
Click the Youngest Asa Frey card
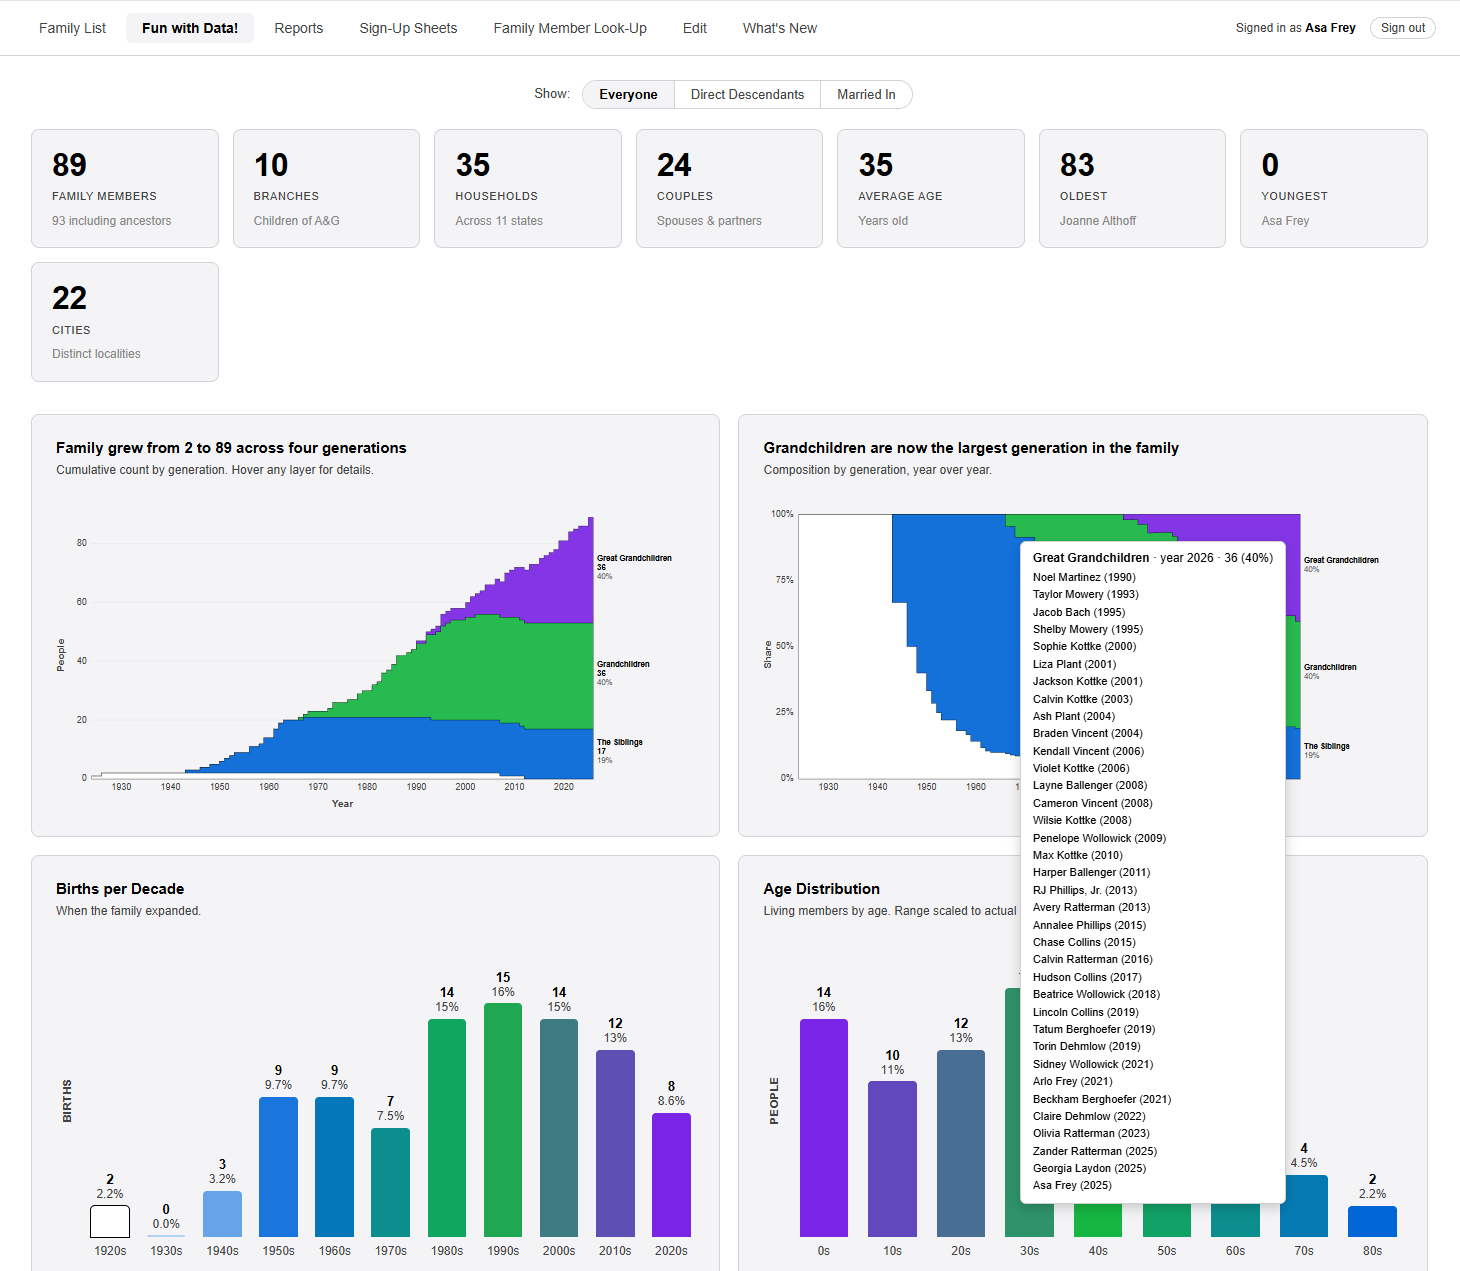[1334, 188]
